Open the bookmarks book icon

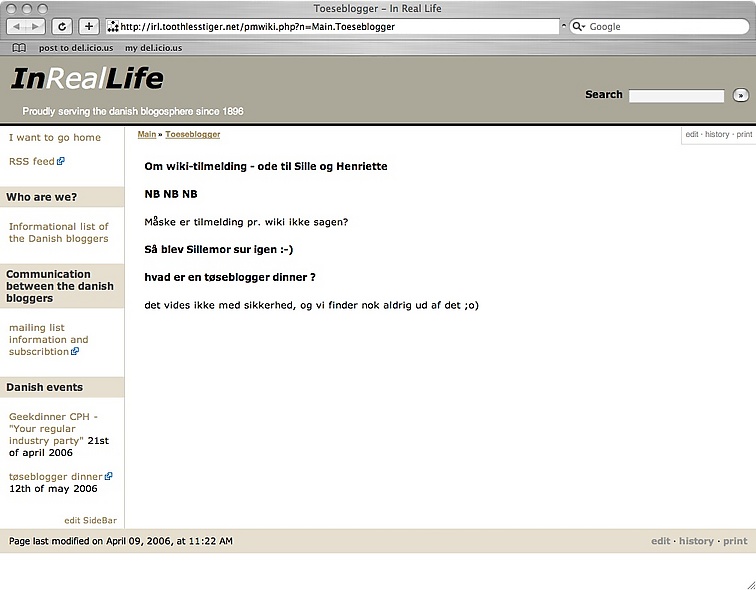click(19, 48)
